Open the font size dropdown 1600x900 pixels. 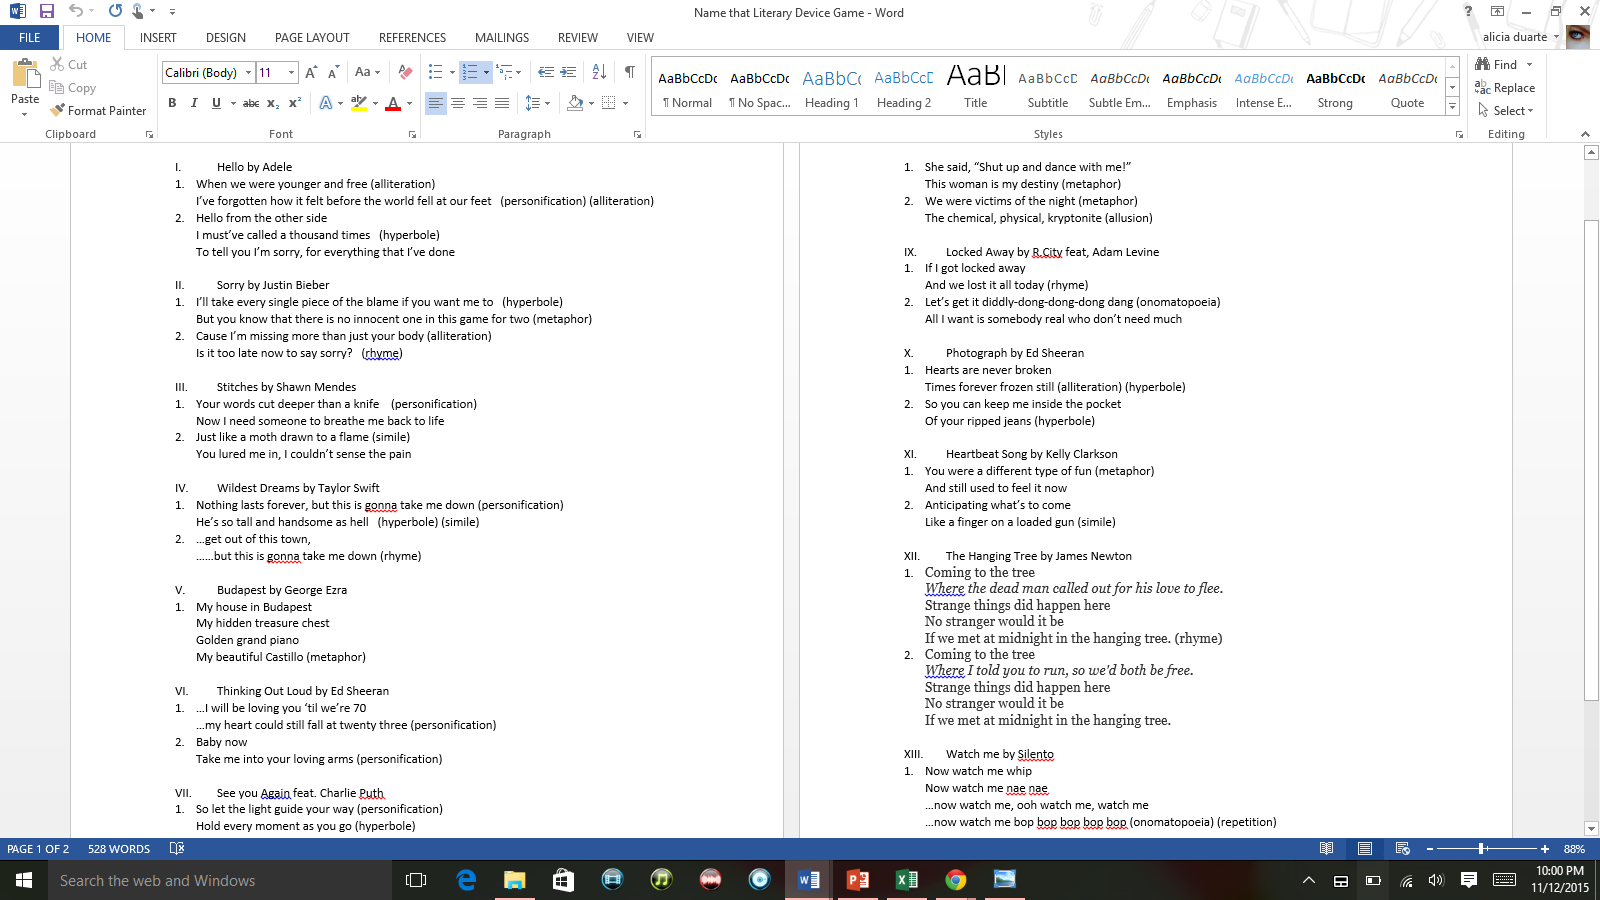click(x=291, y=72)
